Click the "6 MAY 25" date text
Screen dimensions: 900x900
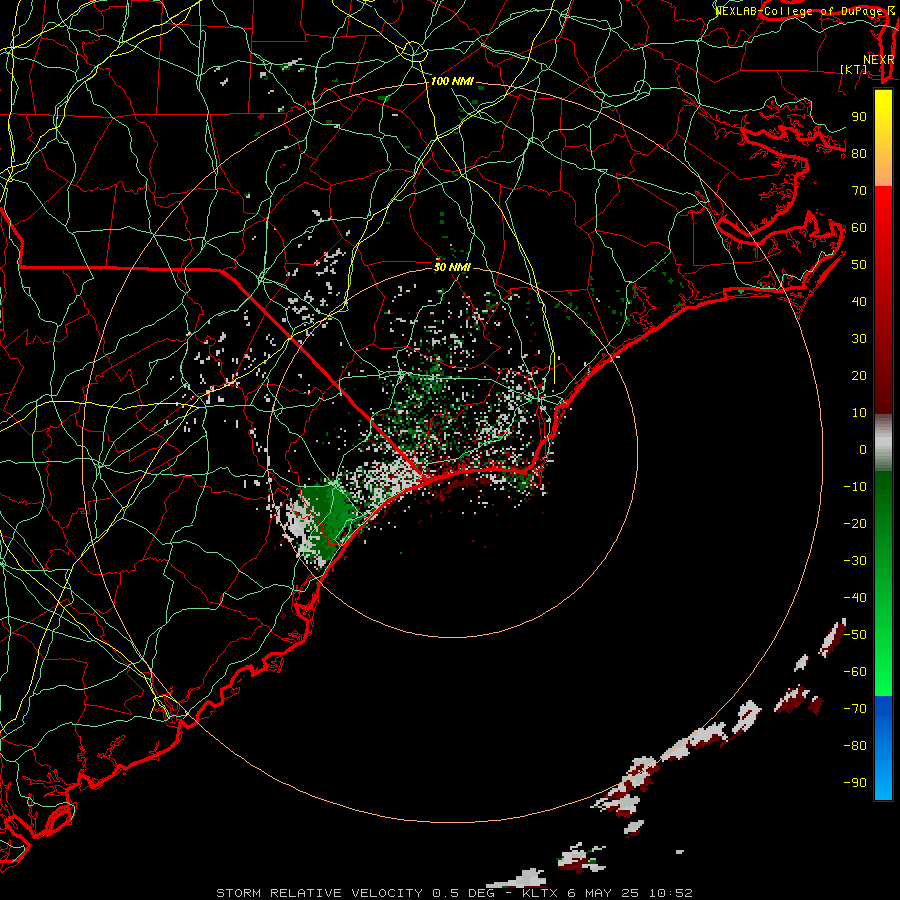(x=603, y=893)
